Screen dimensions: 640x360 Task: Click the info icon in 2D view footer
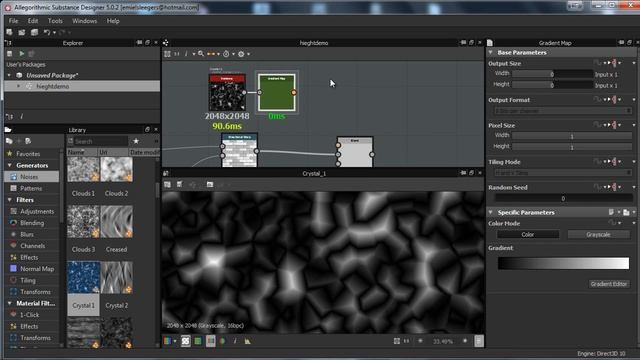tap(235, 341)
